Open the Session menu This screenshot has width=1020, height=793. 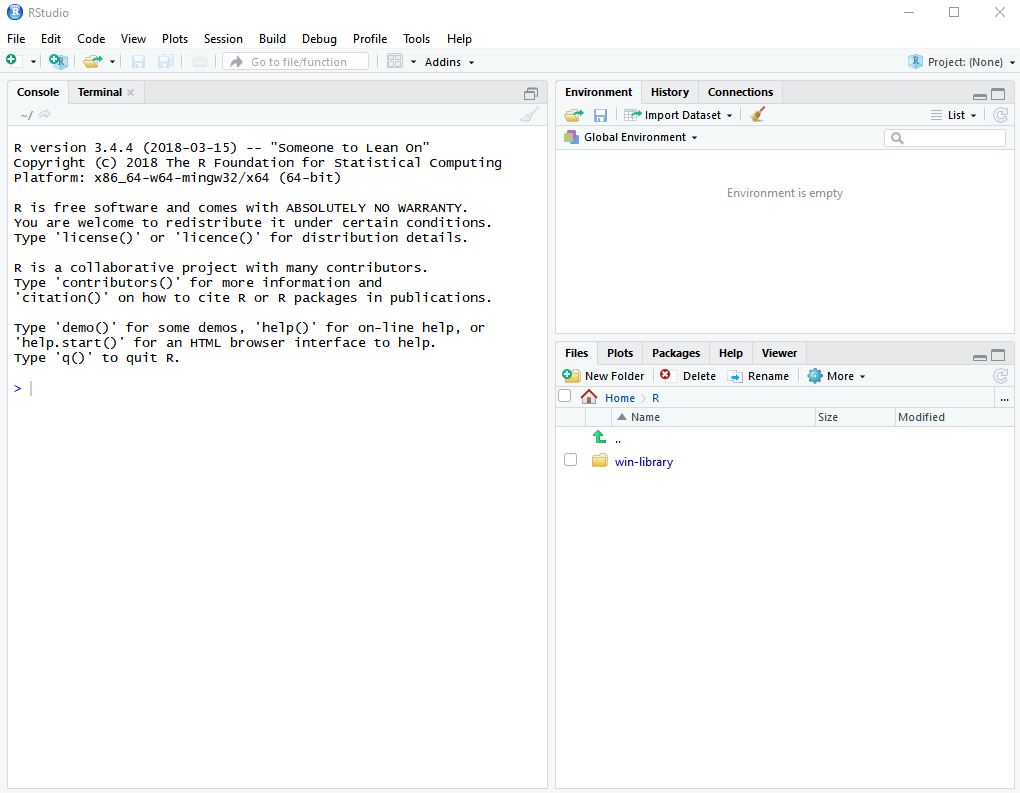coord(223,38)
